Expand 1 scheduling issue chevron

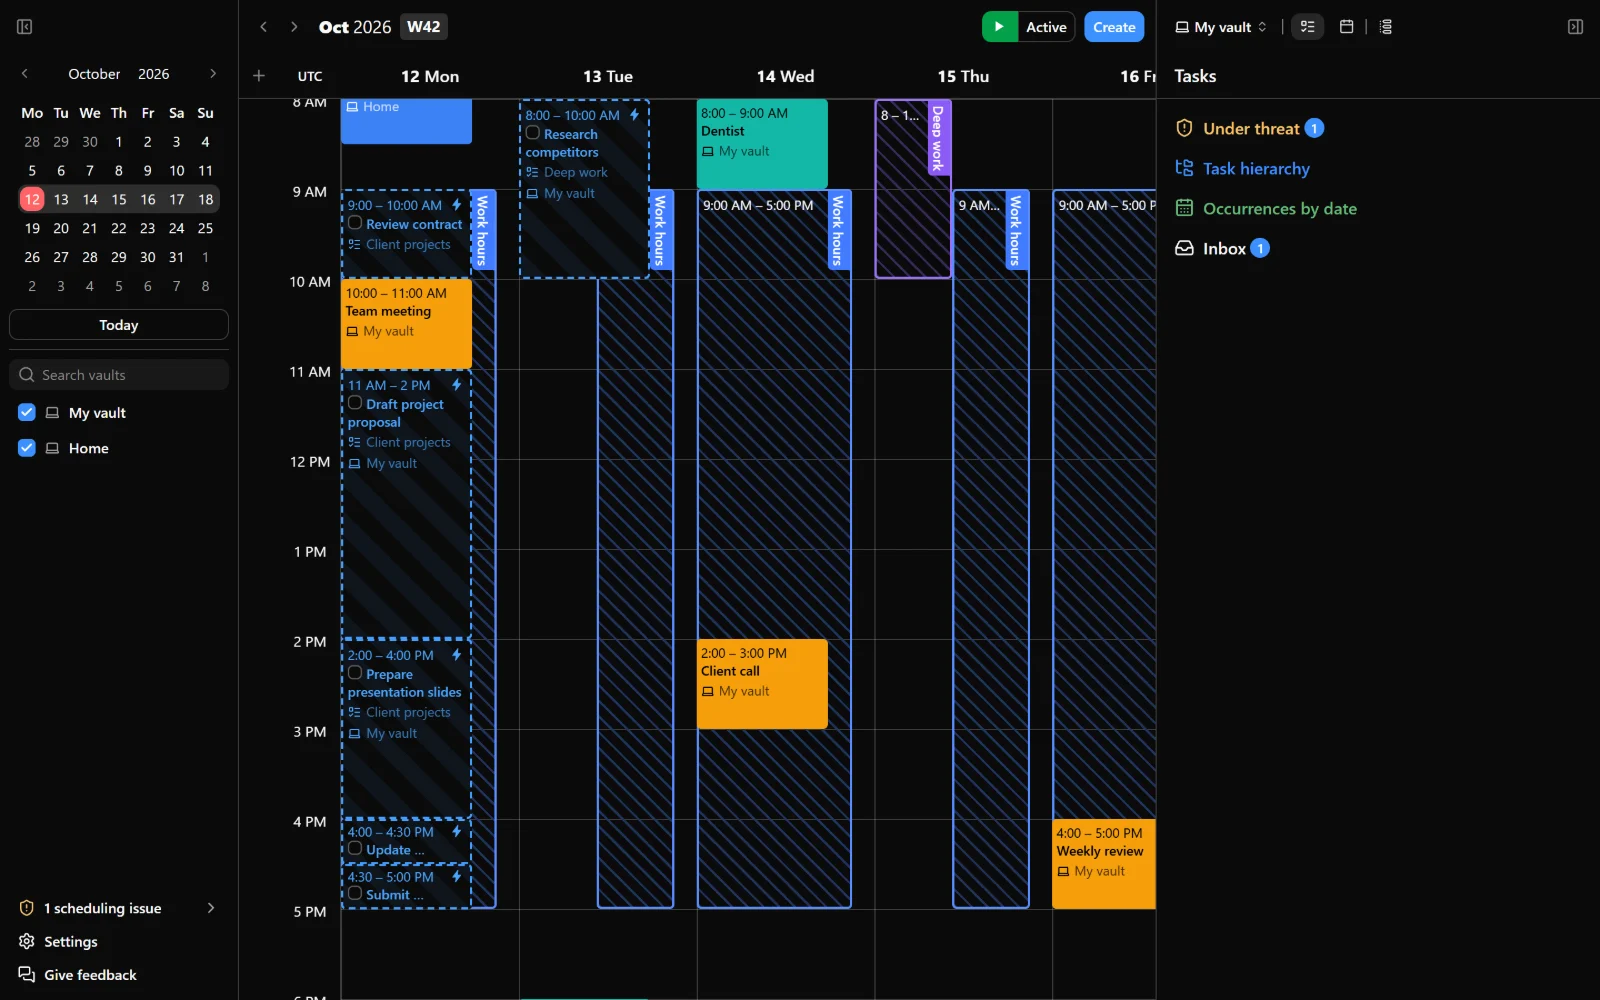tap(211, 908)
